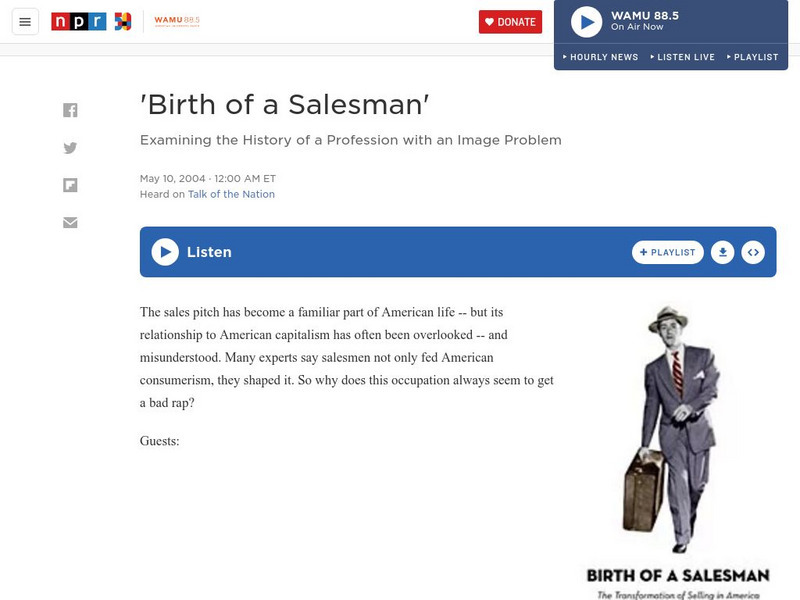The width and height of the screenshot is (800, 600).
Task: Email this article to someone
Action: tap(70, 223)
